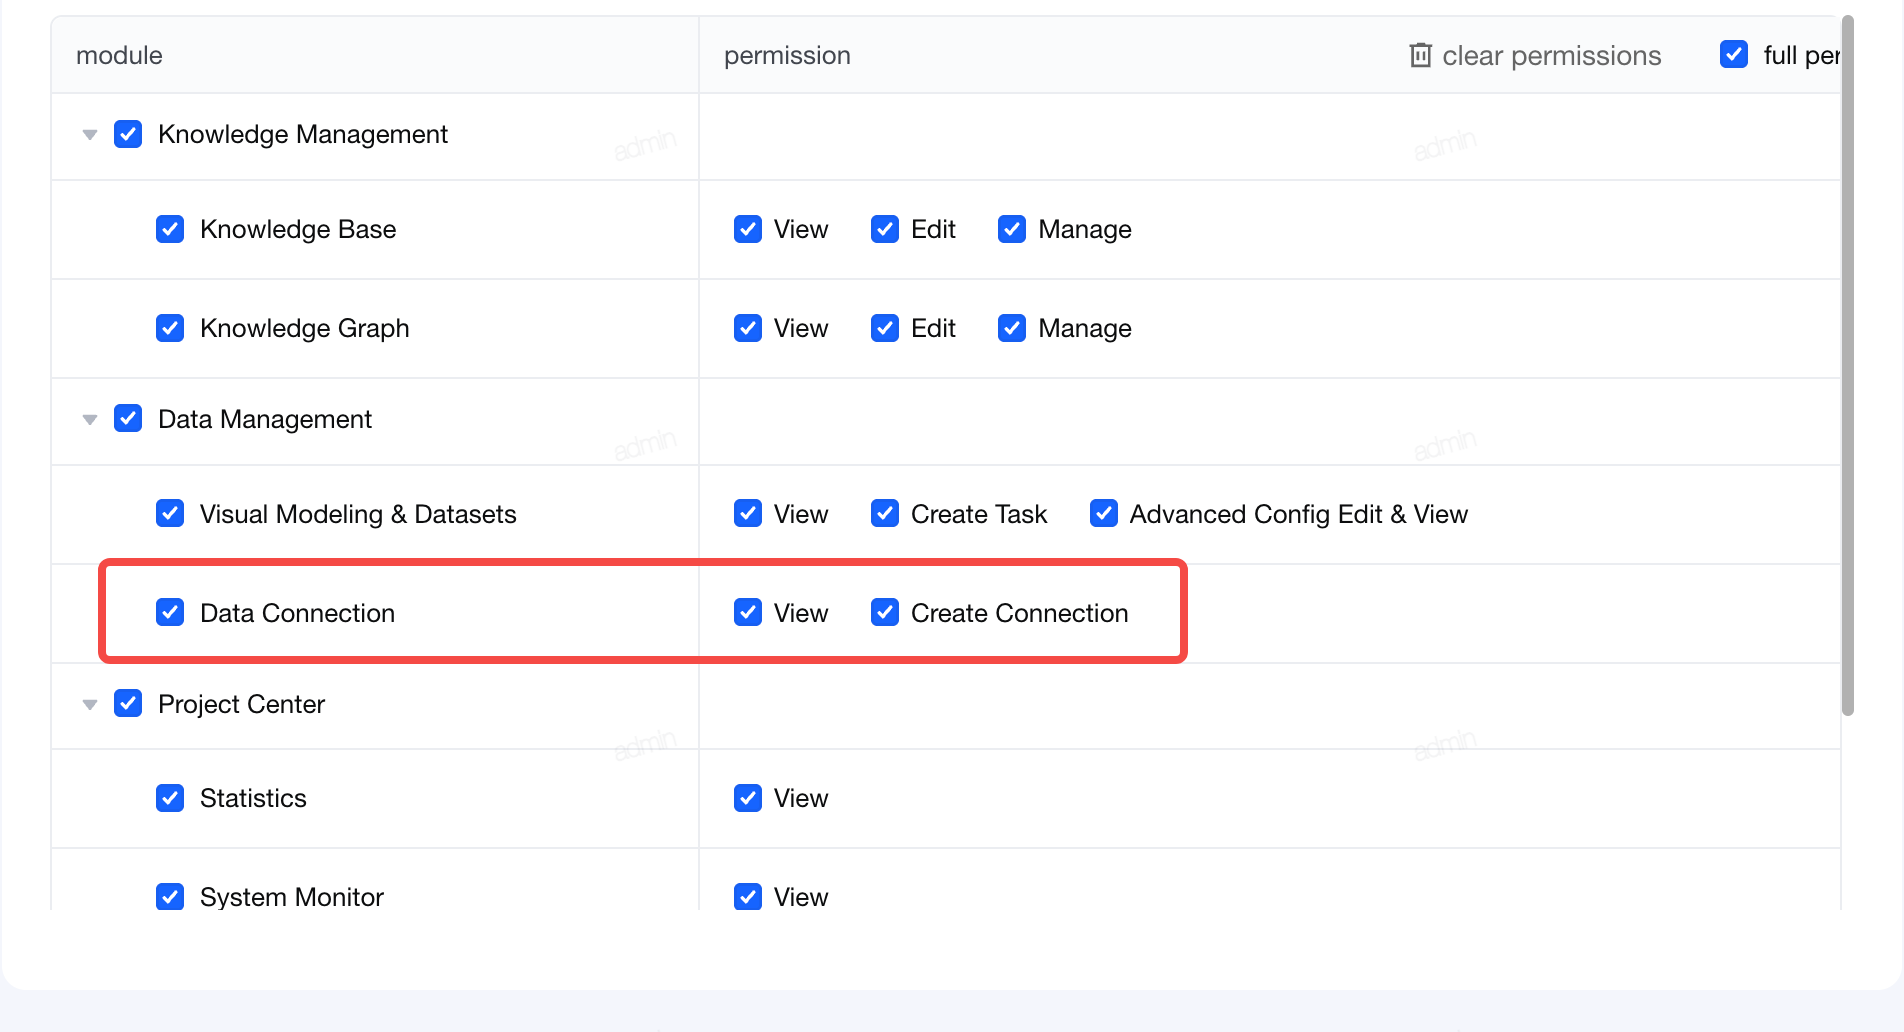Collapse the Knowledge Management group

click(x=90, y=135)
